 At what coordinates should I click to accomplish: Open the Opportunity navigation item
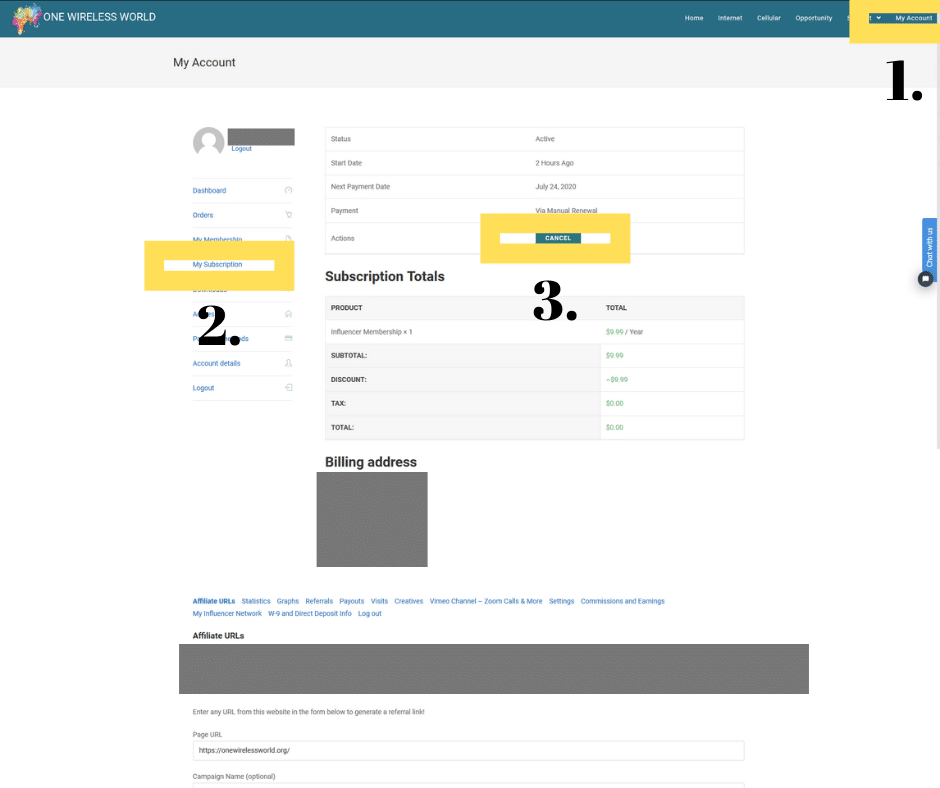point(814,18)
